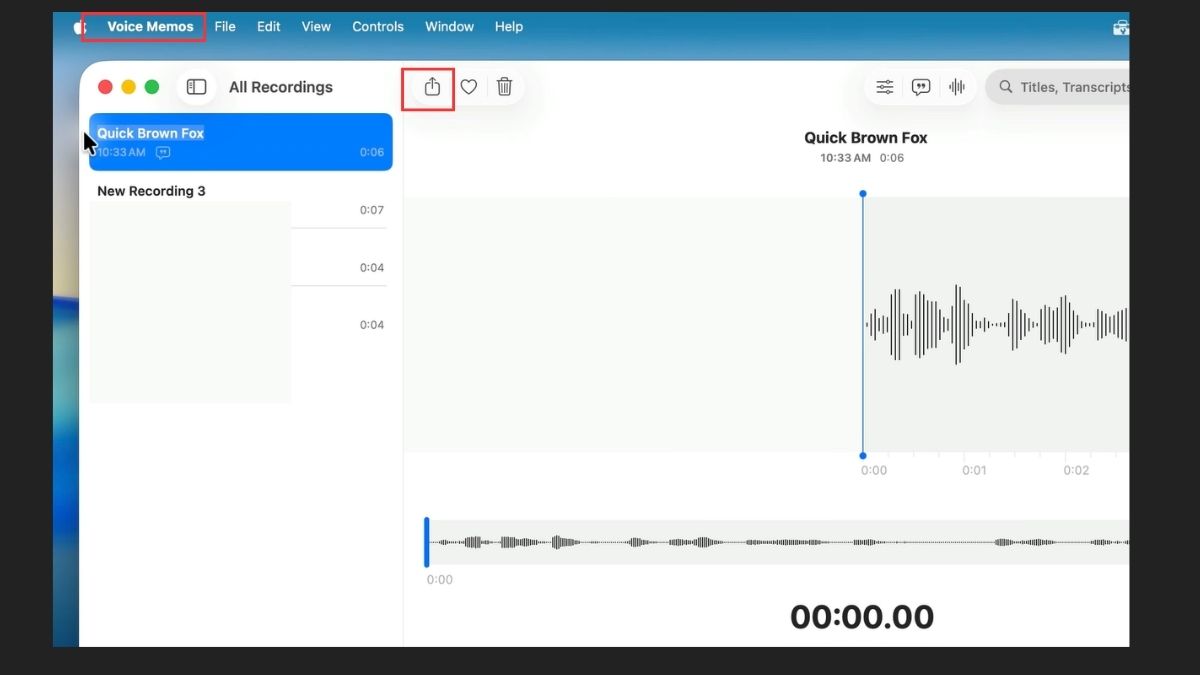Screen dimensions: 1200x675
Task: Click the magnifying glass in the search field
Action: coord(1006,87)
